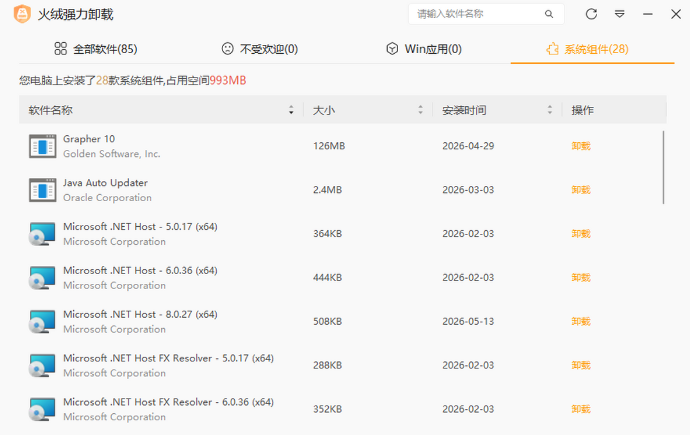Click the 444KB size value
This screenshot has height=435, width=690.
click(327, 278)
